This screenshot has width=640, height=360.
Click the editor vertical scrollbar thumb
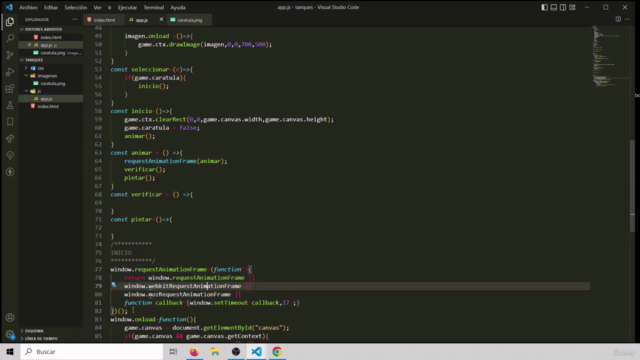point(632,186)
